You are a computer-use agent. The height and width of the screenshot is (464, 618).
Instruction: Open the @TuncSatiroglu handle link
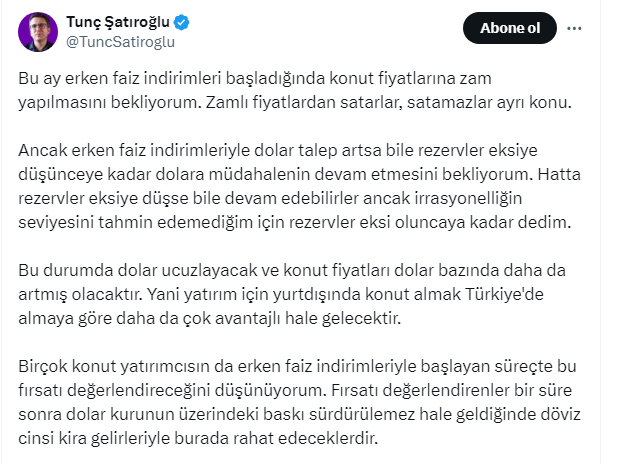pyautogui.click(x=118, y=41)
